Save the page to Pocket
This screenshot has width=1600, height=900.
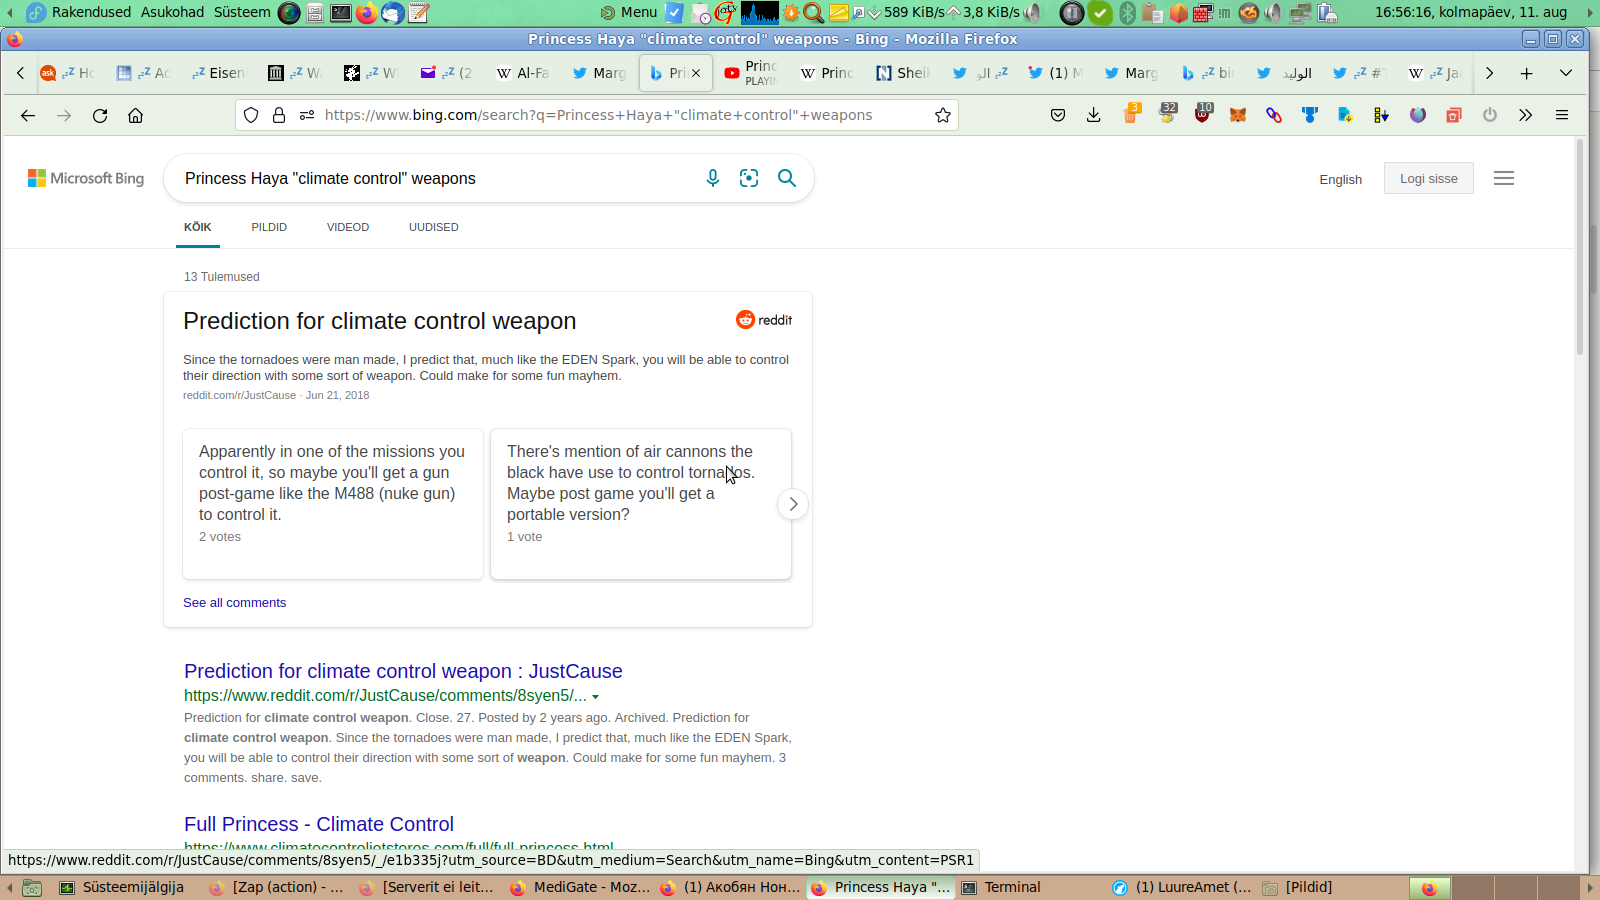(x=1058, y=115)
